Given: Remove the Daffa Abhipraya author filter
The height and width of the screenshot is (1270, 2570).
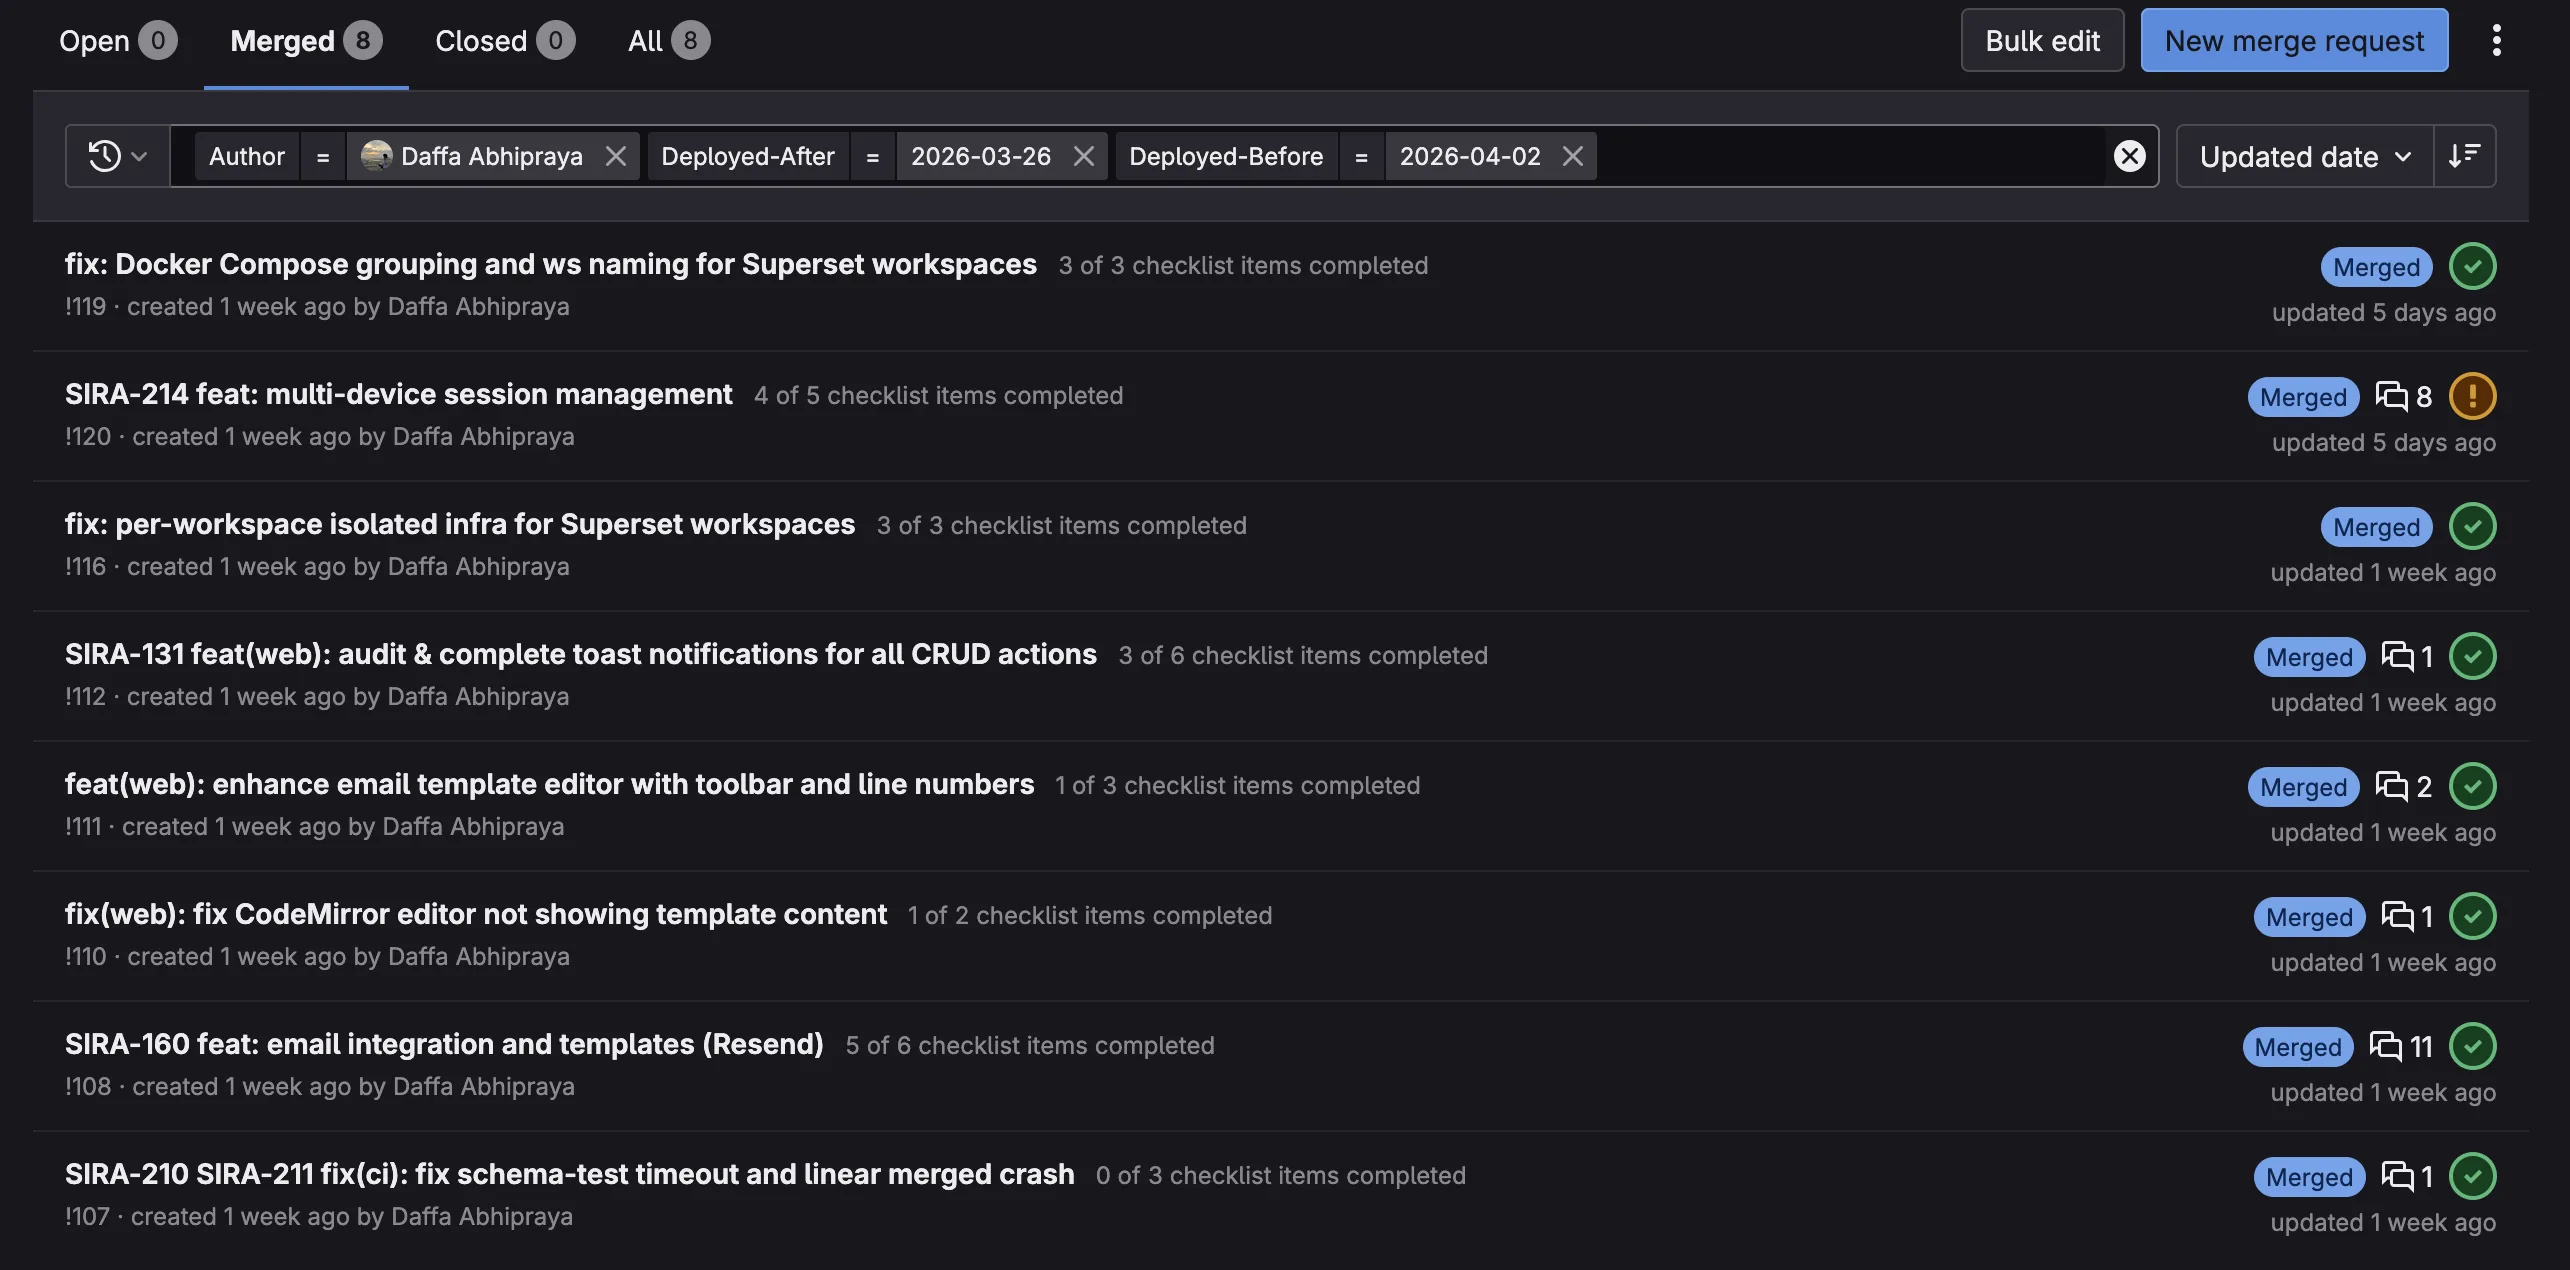Looking at the screenshot, I should click(x=615, y=156).
